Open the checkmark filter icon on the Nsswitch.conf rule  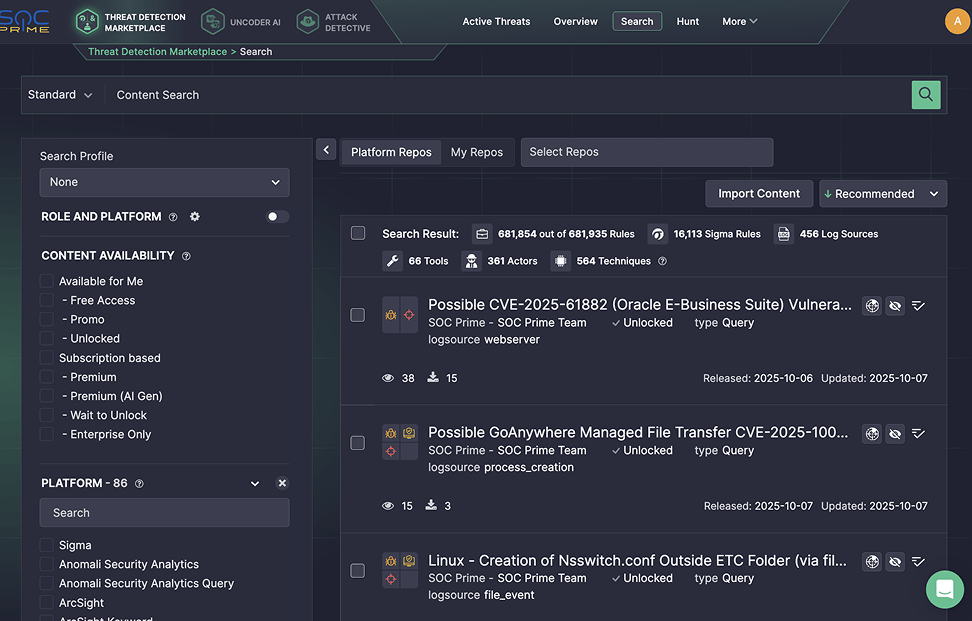pos(919,562)
